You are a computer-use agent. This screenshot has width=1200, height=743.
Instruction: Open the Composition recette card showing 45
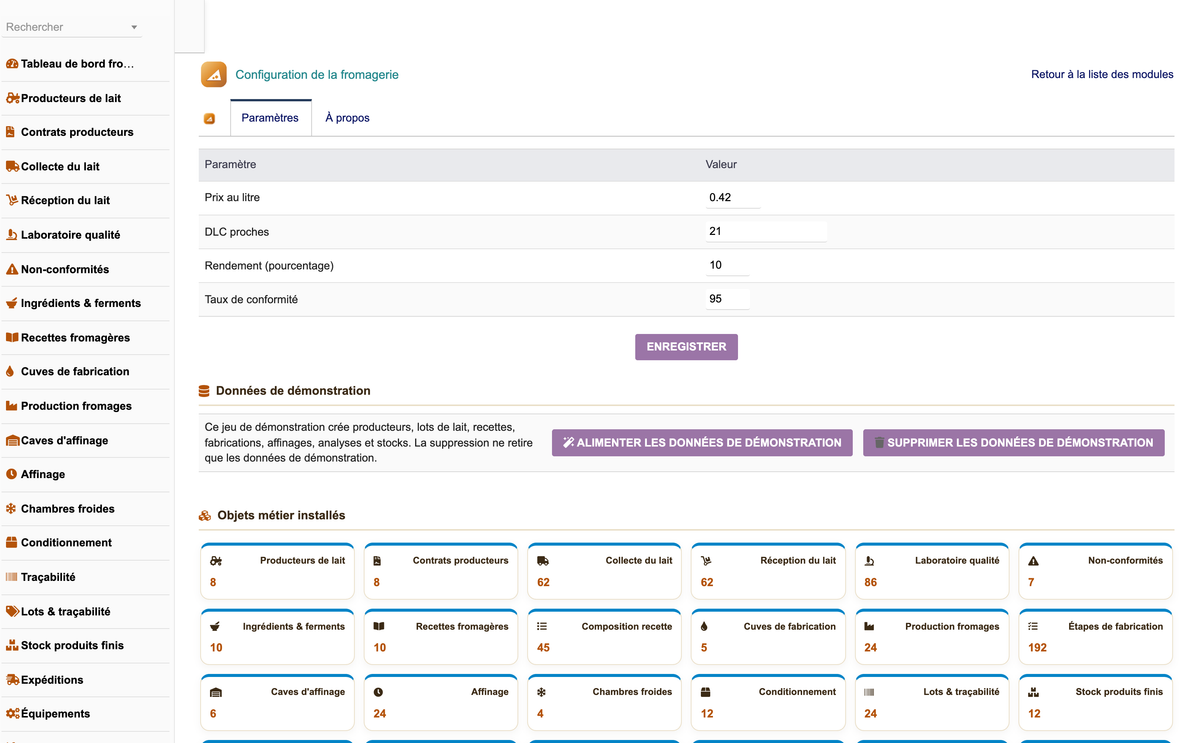[604, 637]
